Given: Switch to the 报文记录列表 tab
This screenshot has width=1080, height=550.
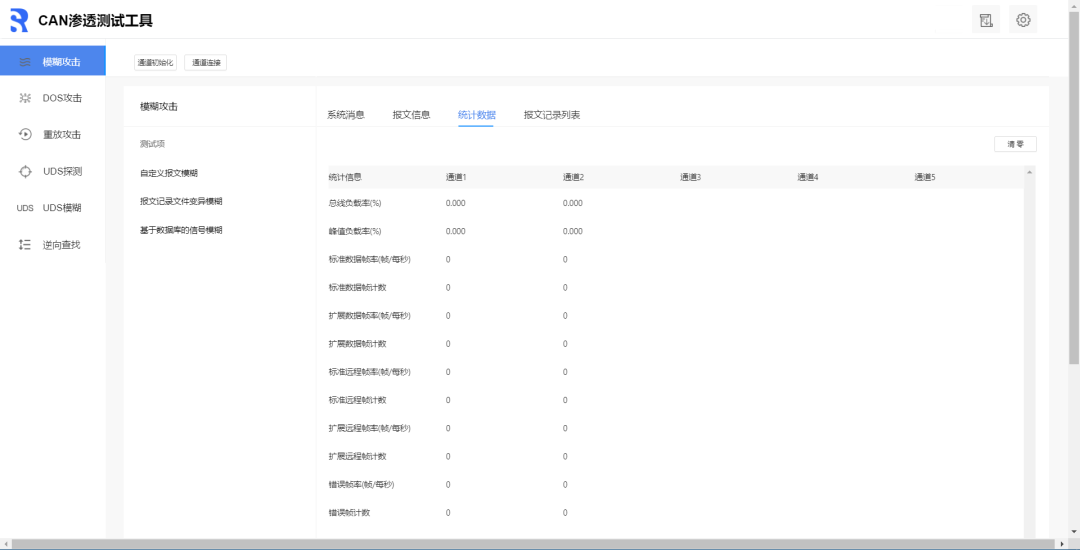Looking at the screenshot, I should tap(551, 115).
